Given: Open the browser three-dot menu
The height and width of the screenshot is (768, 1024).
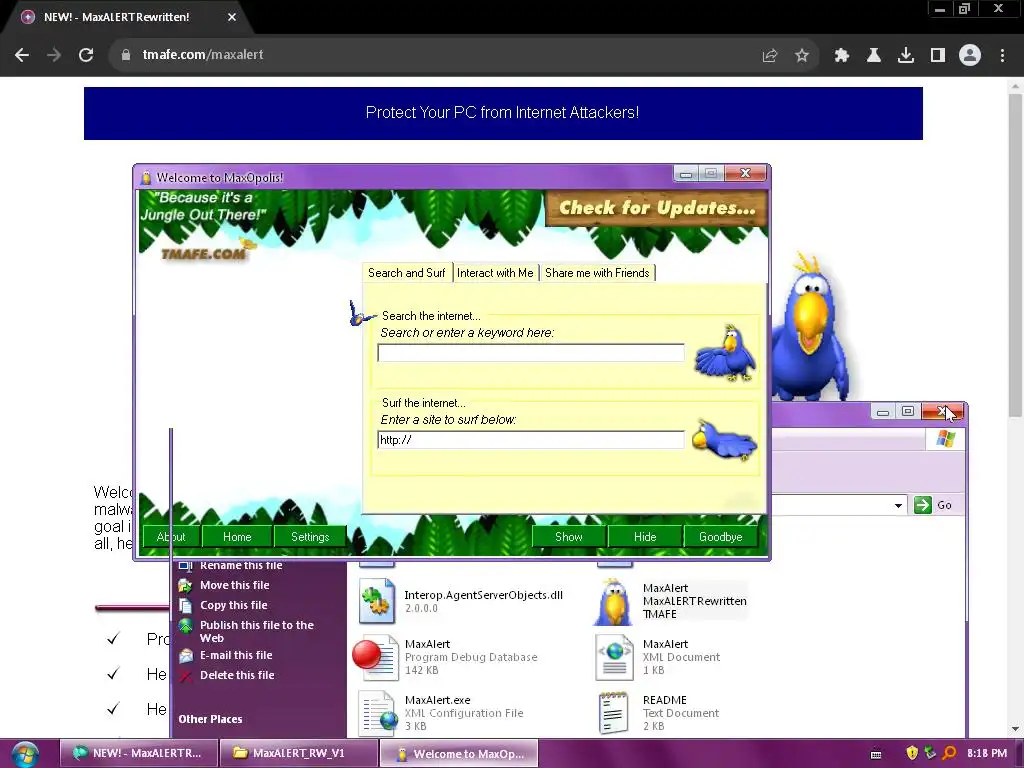Looking at the screenshot, I should click(1002, 56).
